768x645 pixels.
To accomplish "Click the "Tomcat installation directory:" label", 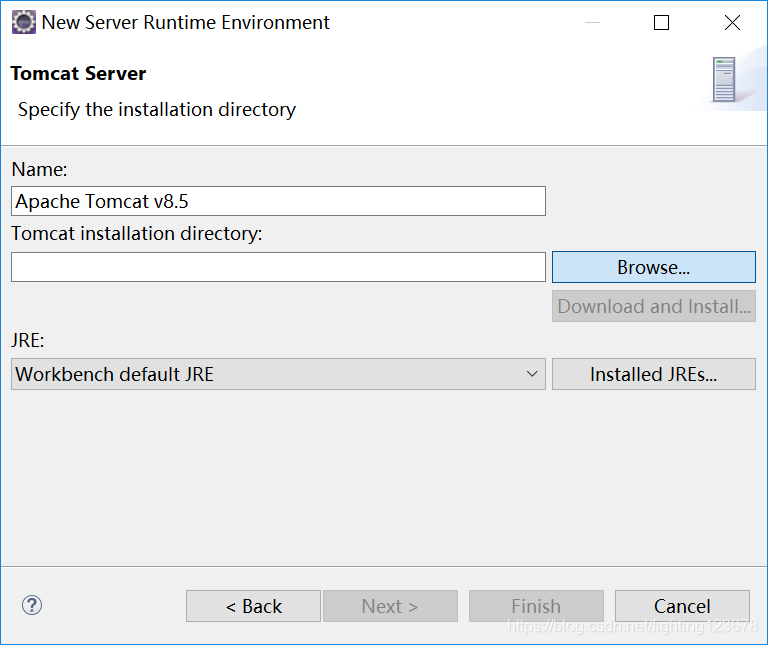I will coord(137,234).
